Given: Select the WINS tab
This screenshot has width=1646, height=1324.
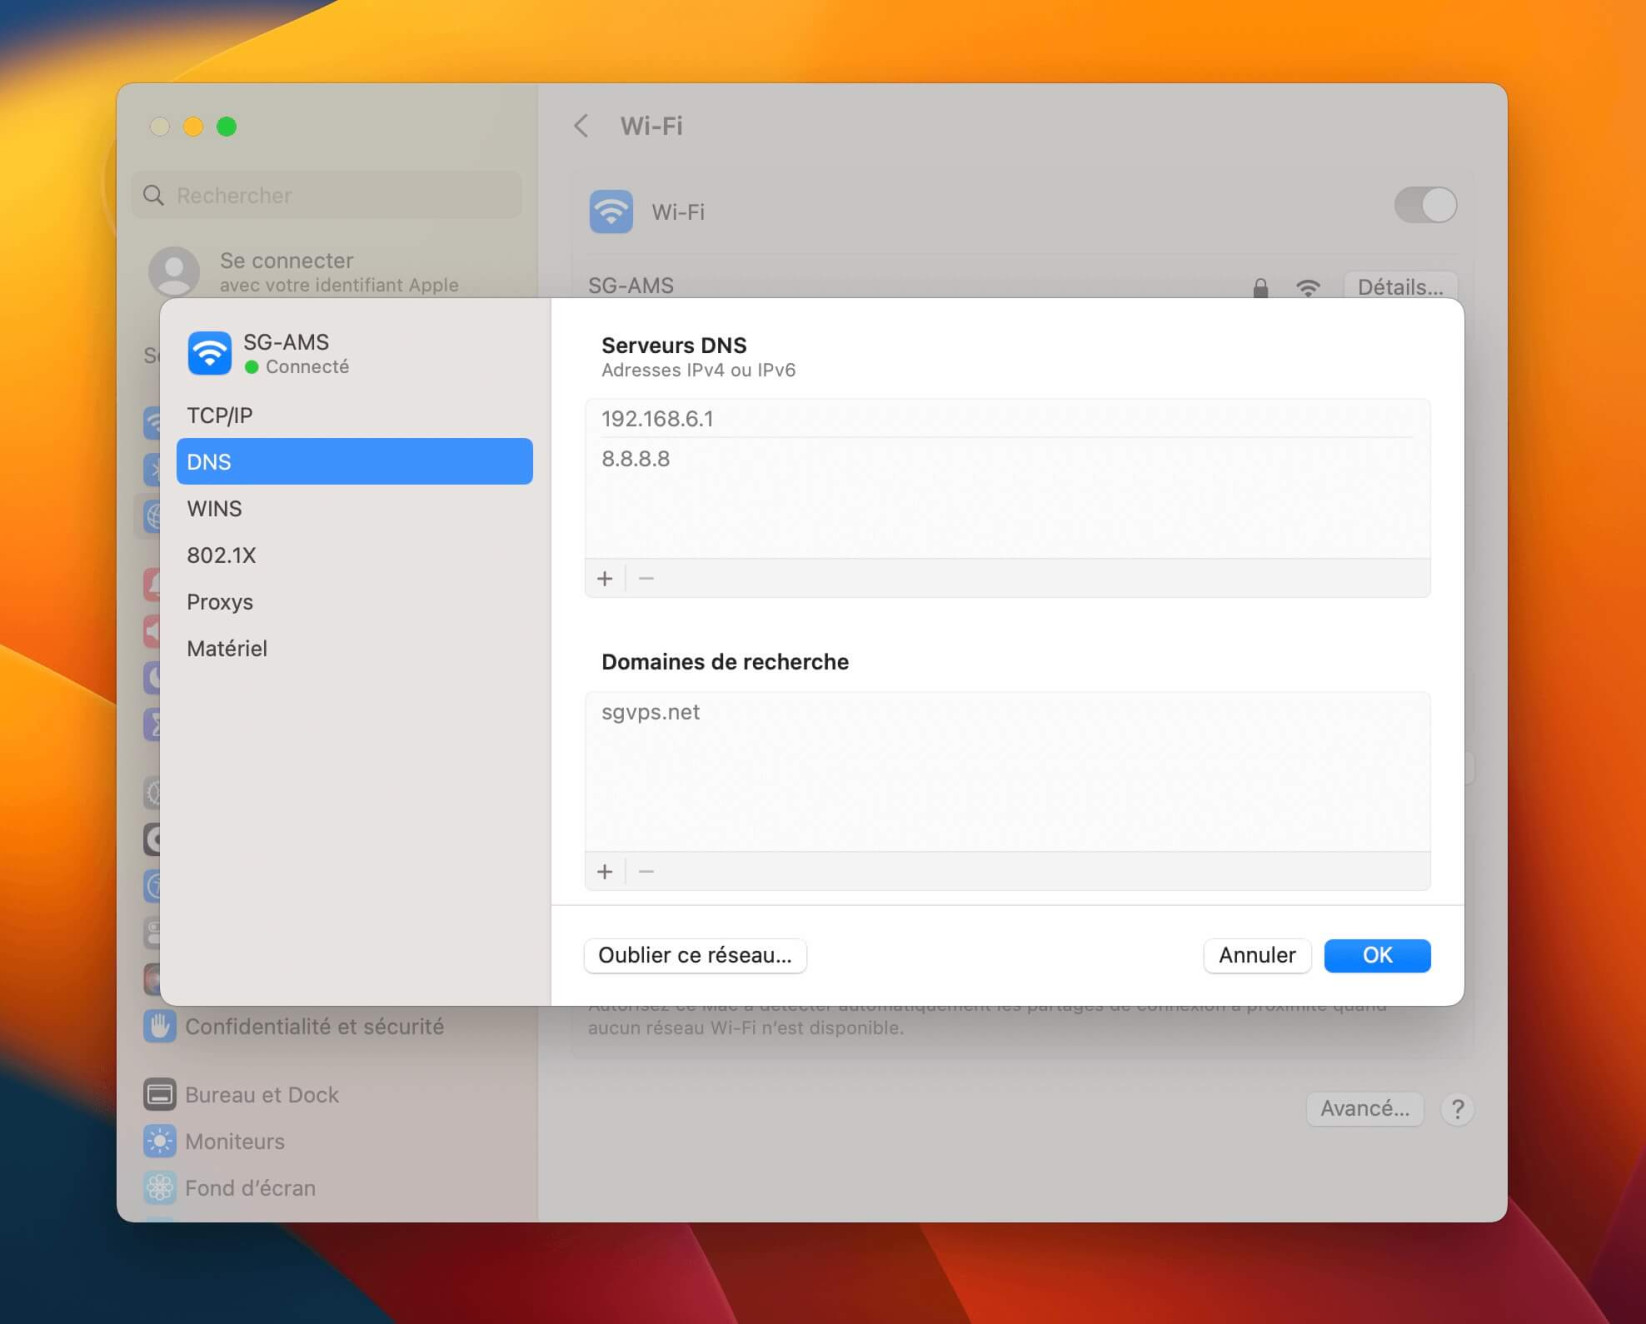Looking at the screenshot, I should (354, 508).
